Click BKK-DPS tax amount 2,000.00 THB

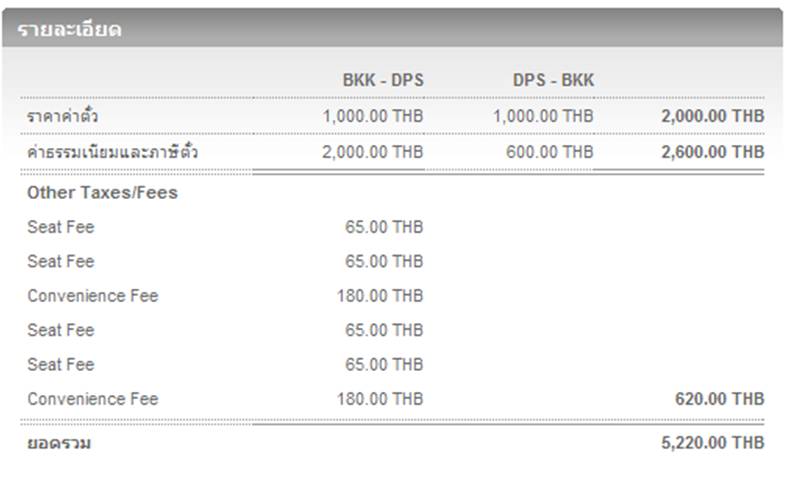(373, 152)
